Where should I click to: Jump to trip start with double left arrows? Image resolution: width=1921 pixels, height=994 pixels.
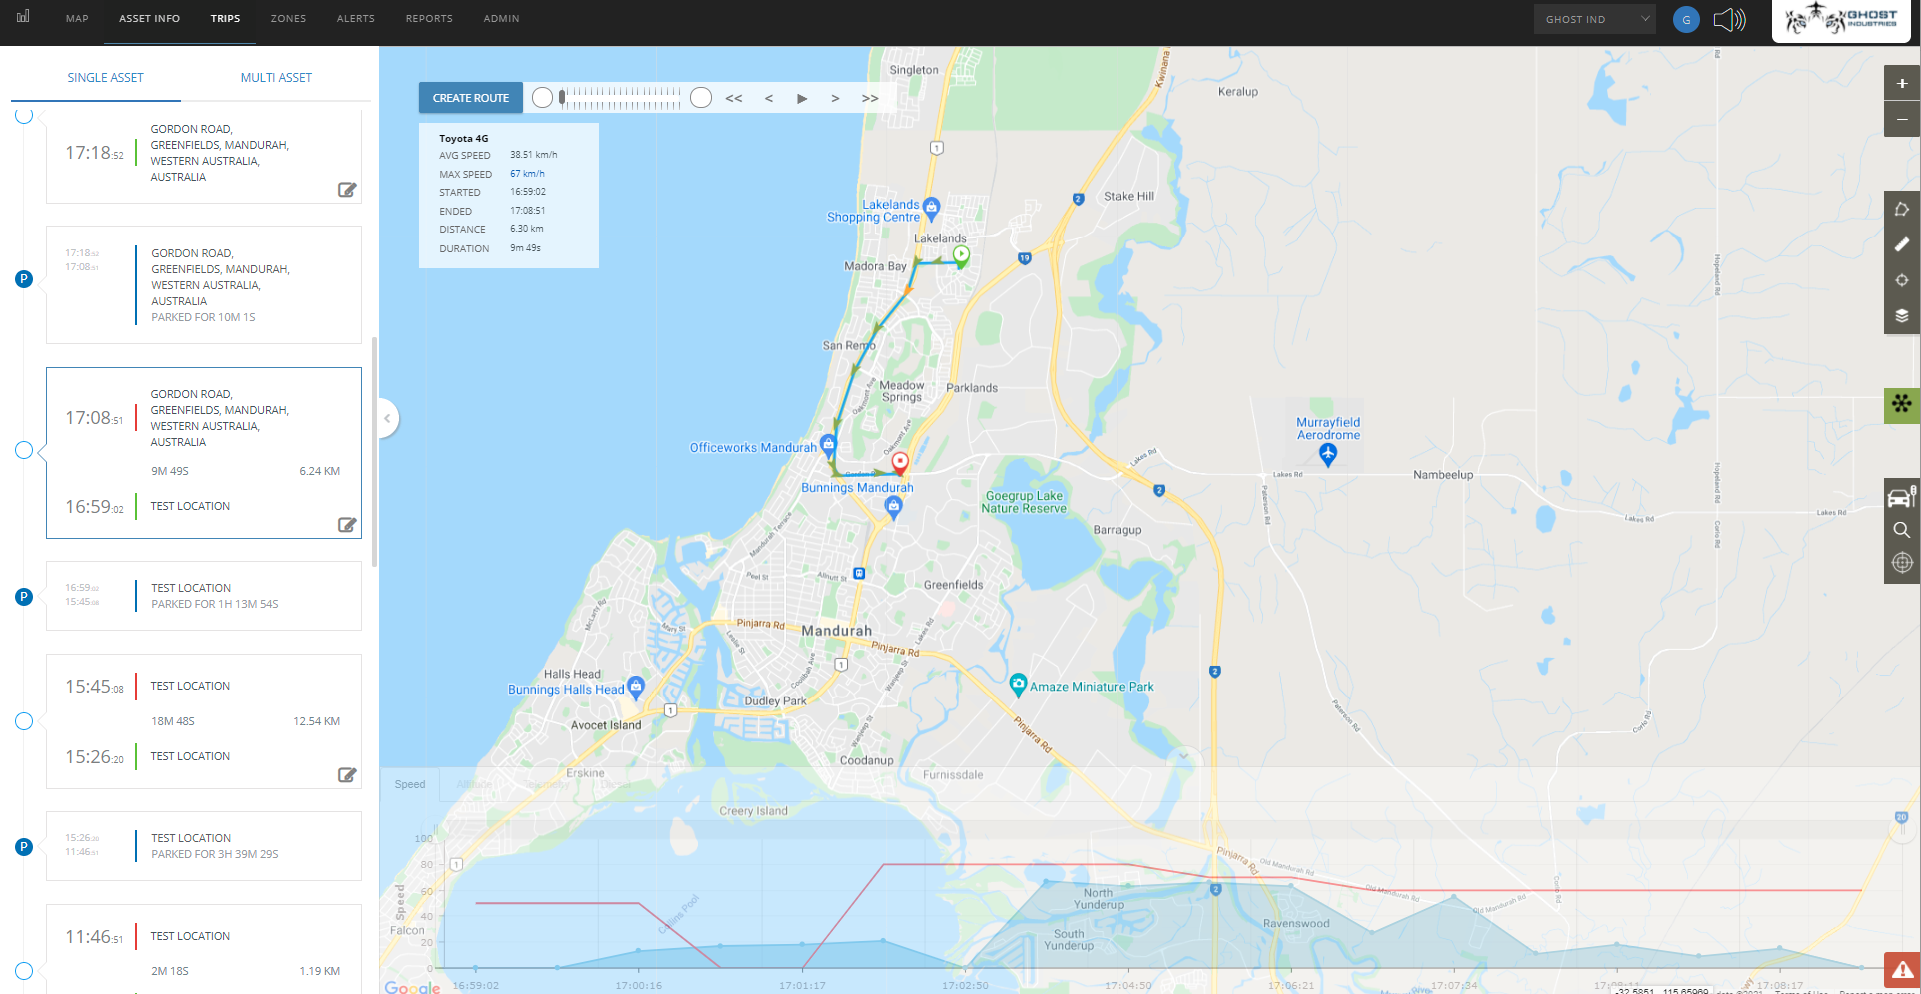[x=734, y=98]
